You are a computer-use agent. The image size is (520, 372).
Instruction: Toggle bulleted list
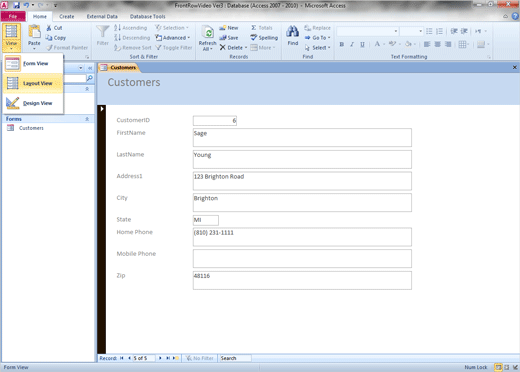click(x=429, y=31)
